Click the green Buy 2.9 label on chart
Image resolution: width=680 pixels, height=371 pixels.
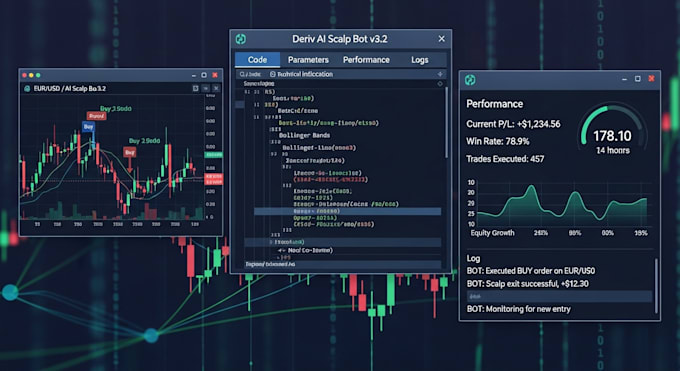coord(144,141)
